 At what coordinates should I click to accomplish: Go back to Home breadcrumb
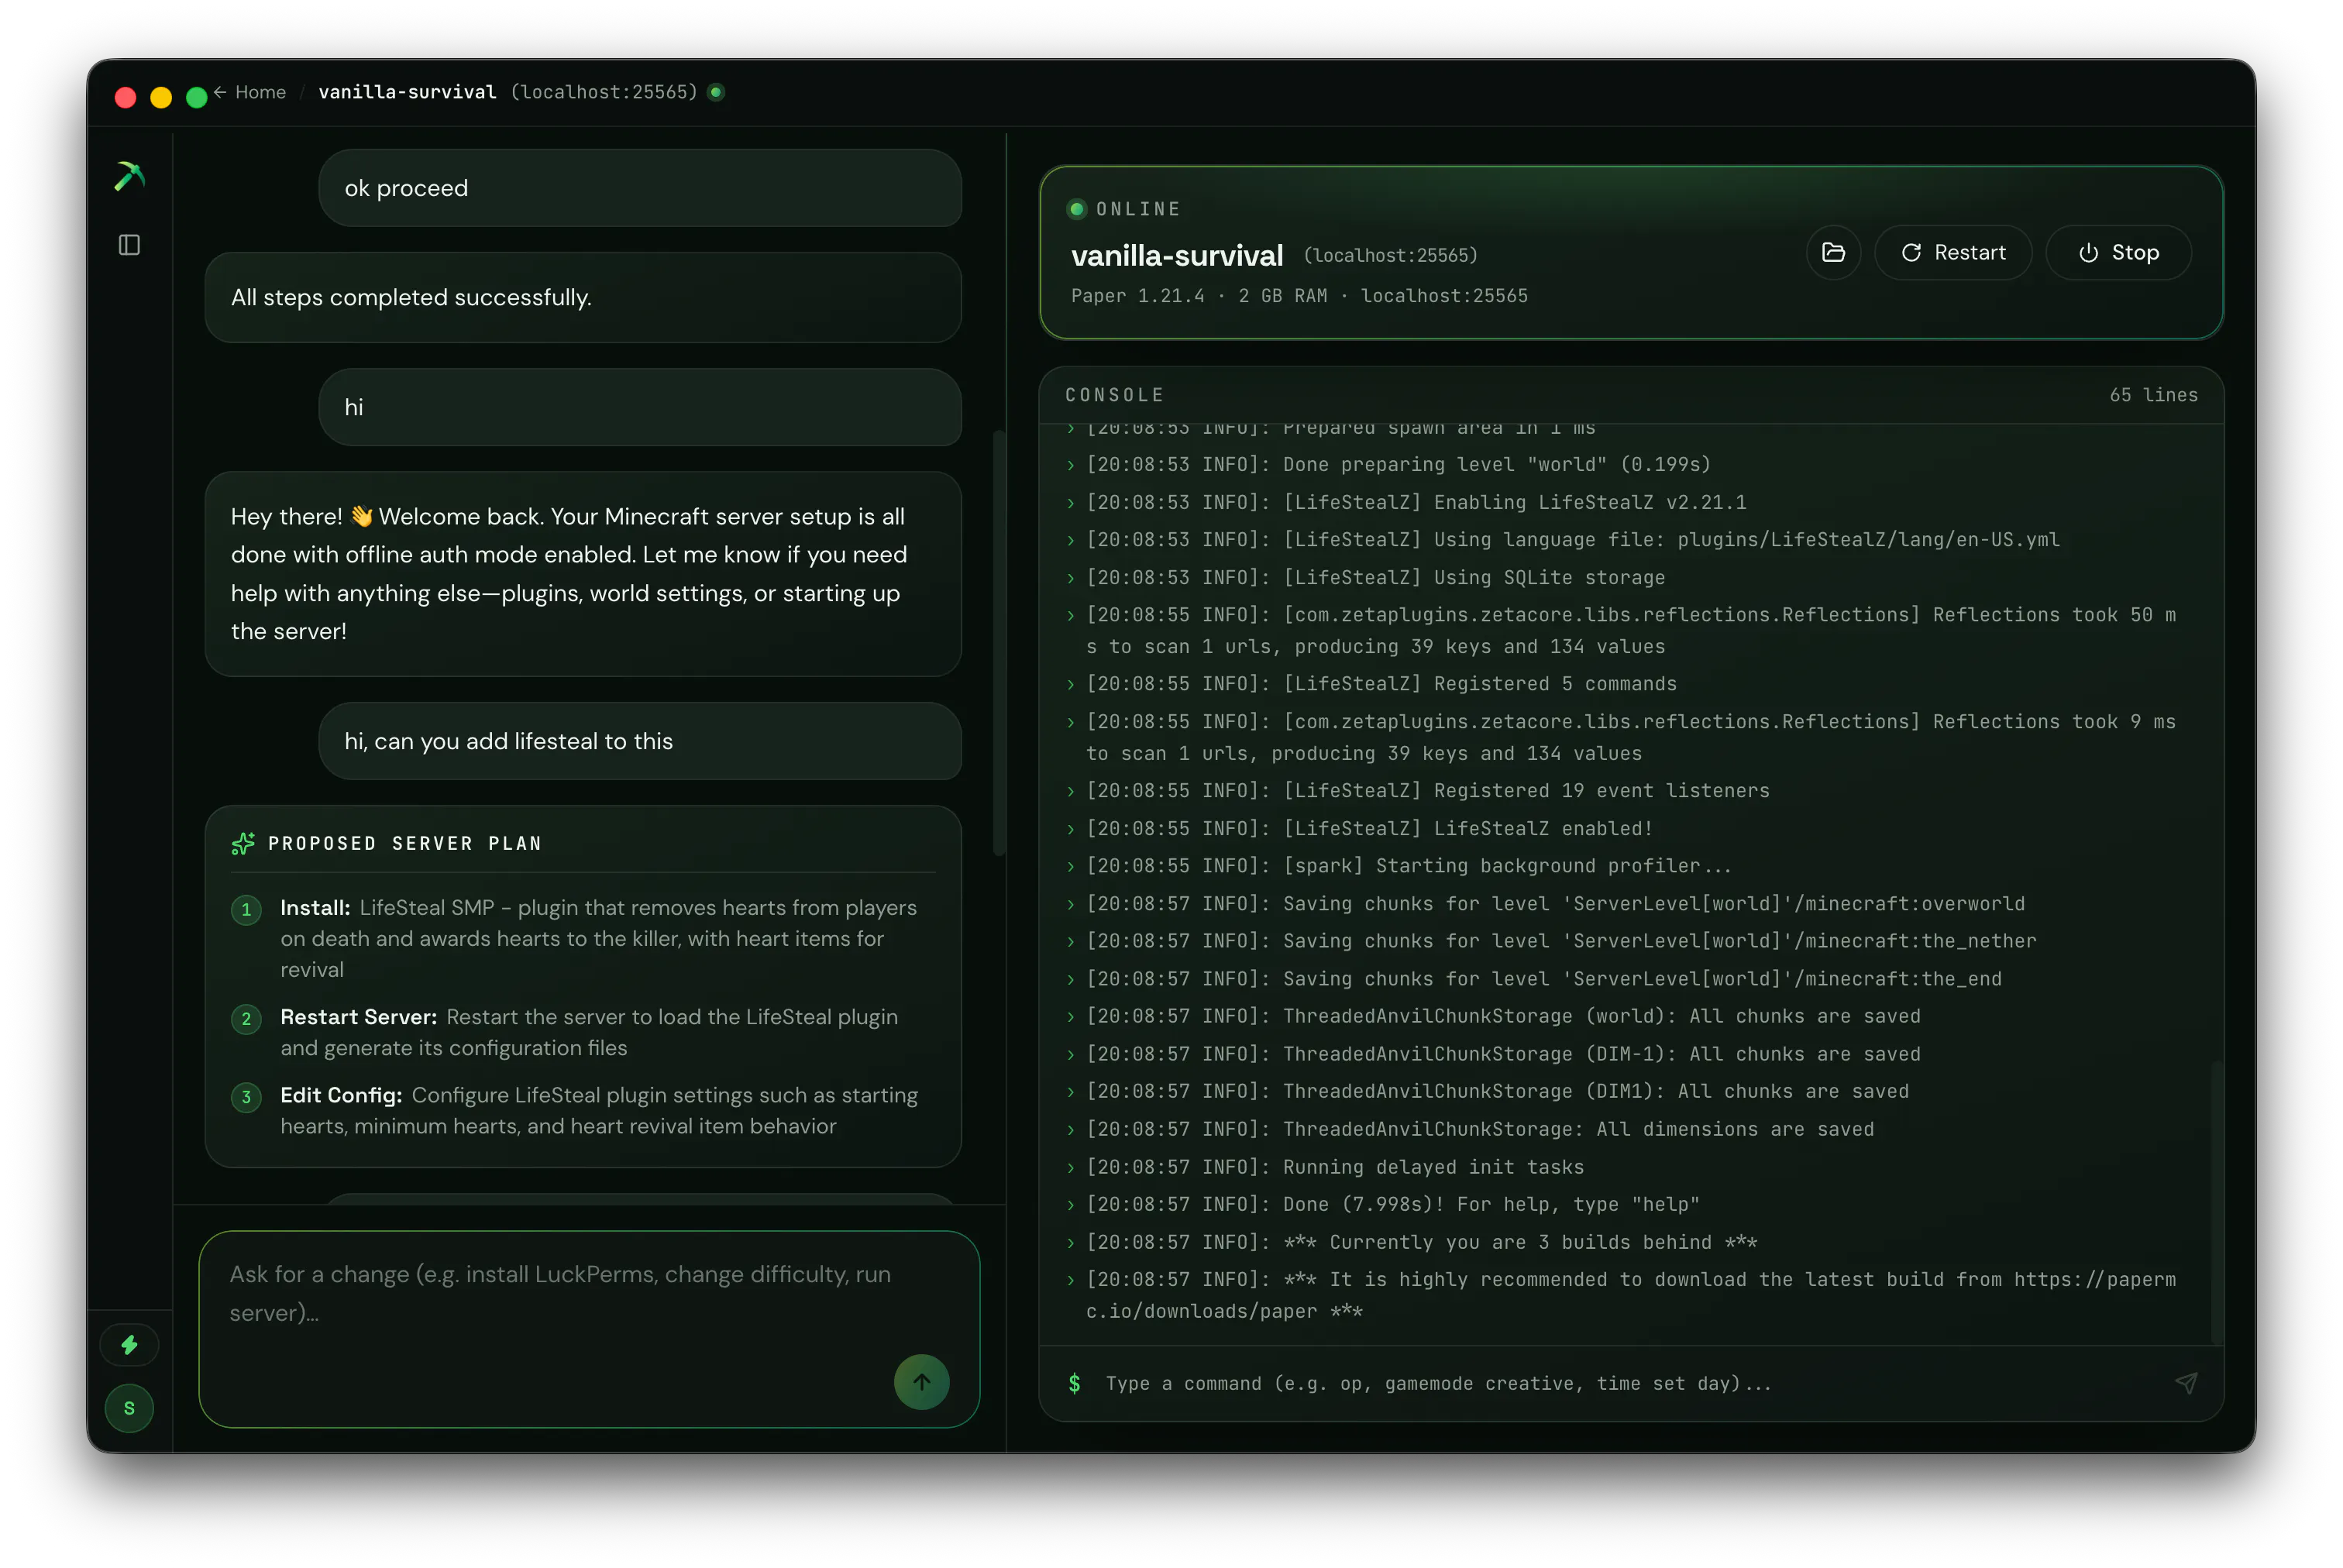(x=250, y=92)
